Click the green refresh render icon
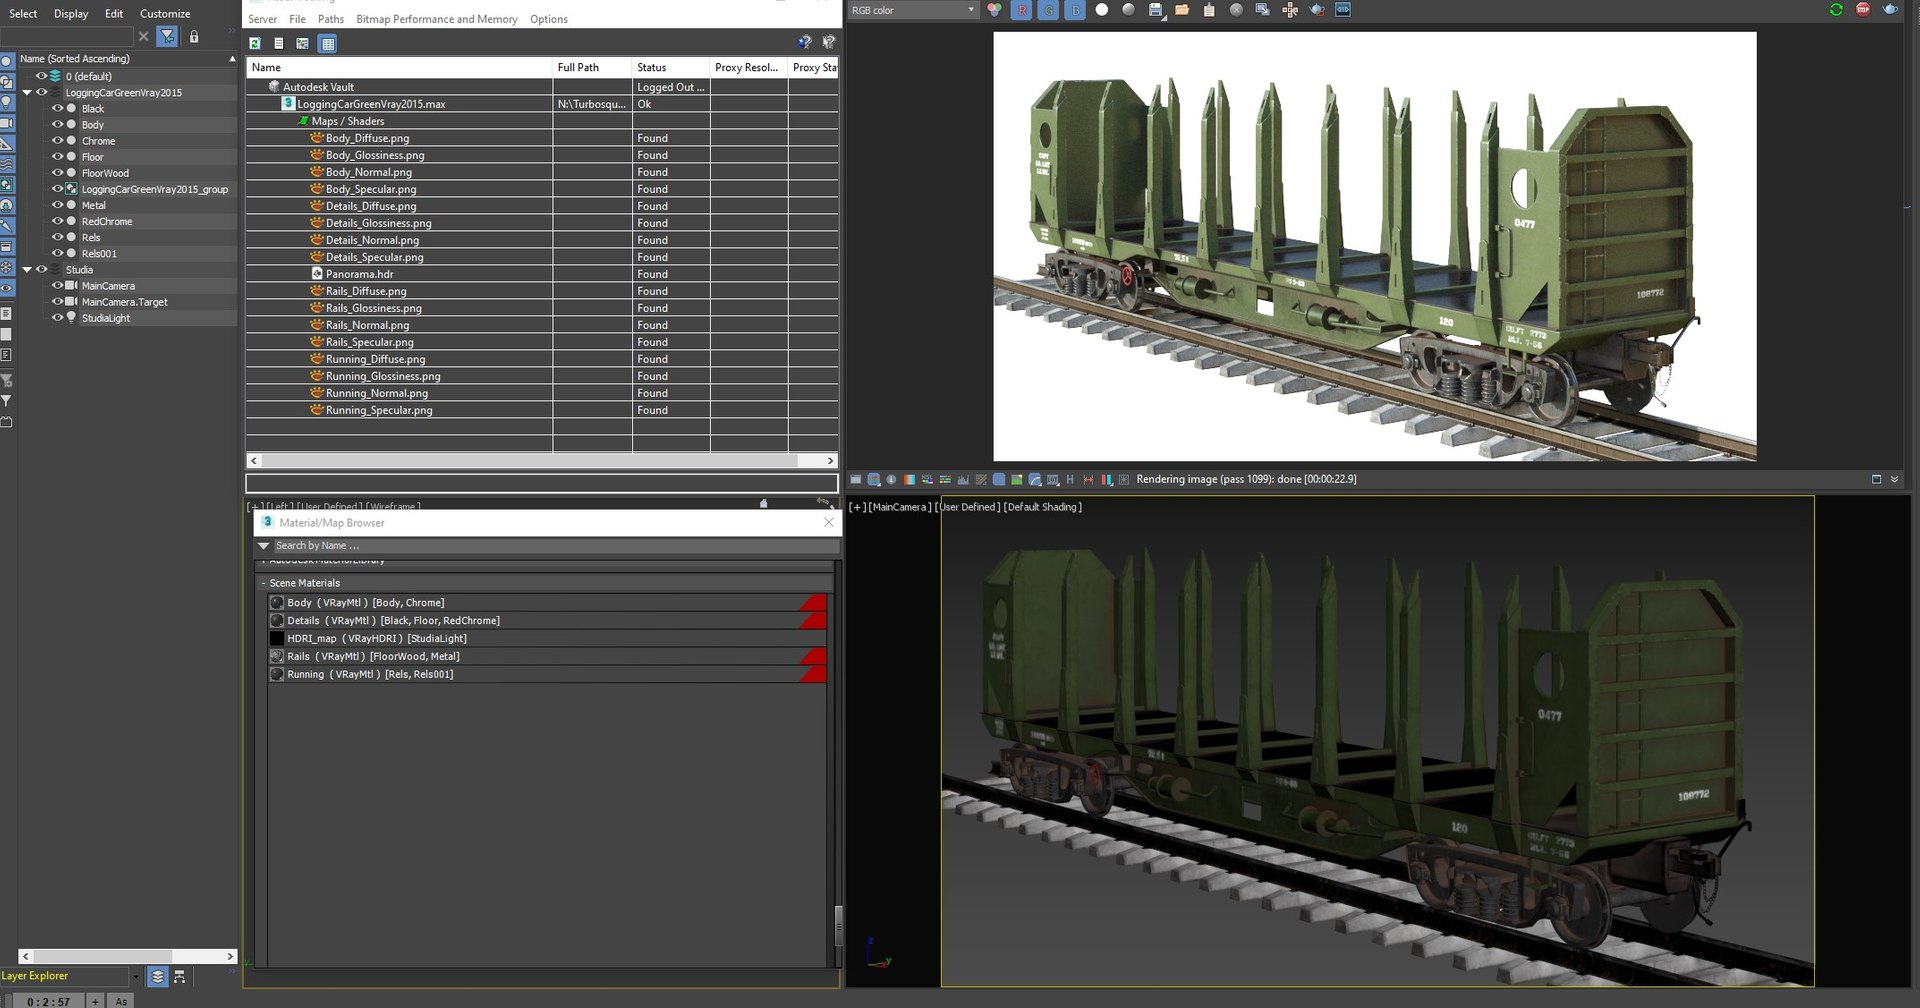This screenshot has height=1008, width=1920. click(1836, 9)
